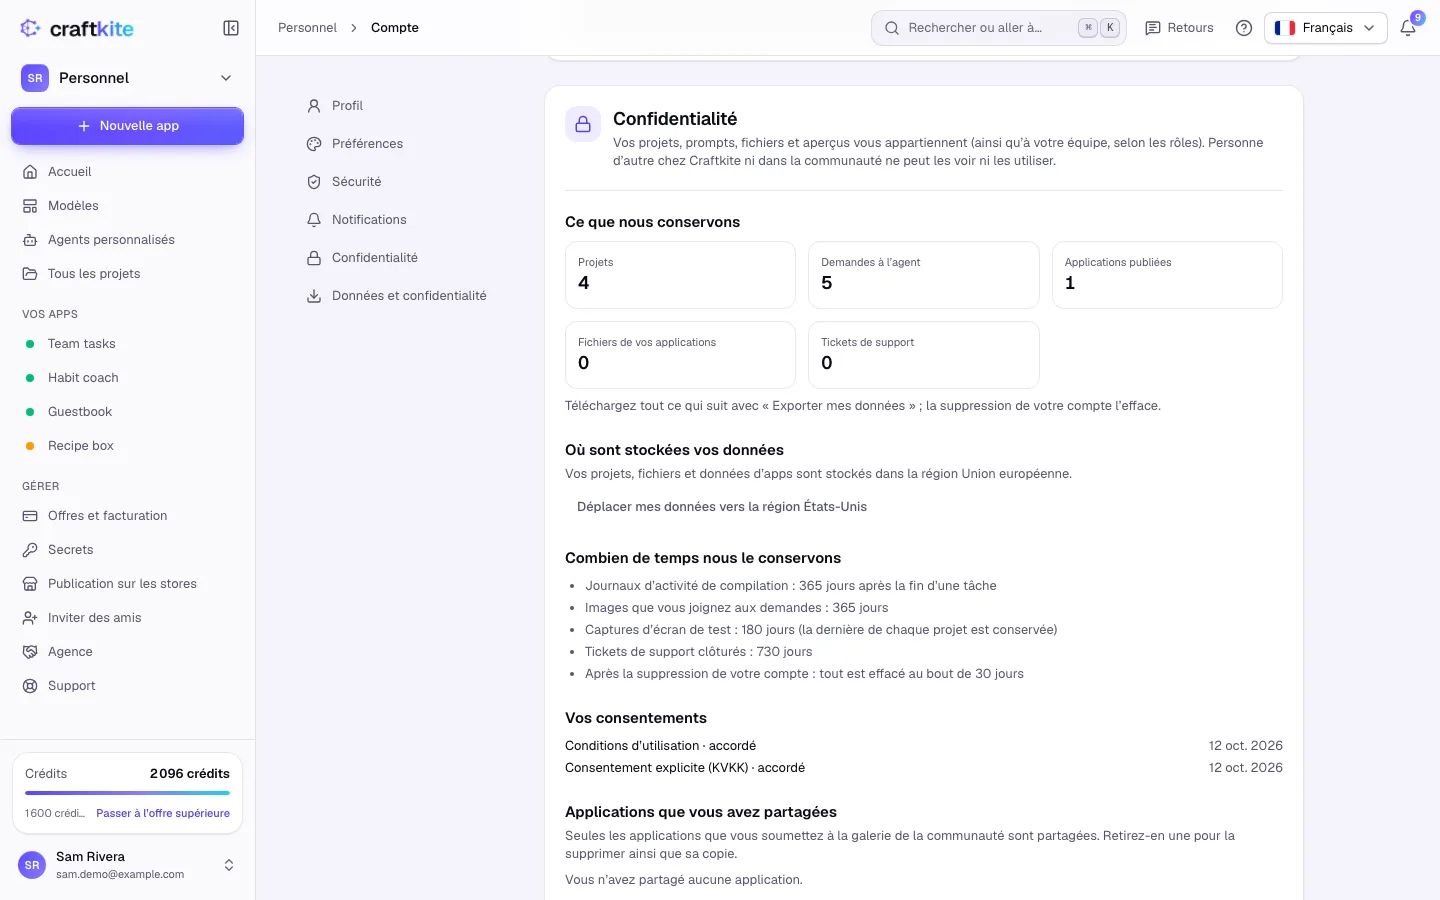Click the Projets count card
The image size is (1440, 900).
click(680, 275)
